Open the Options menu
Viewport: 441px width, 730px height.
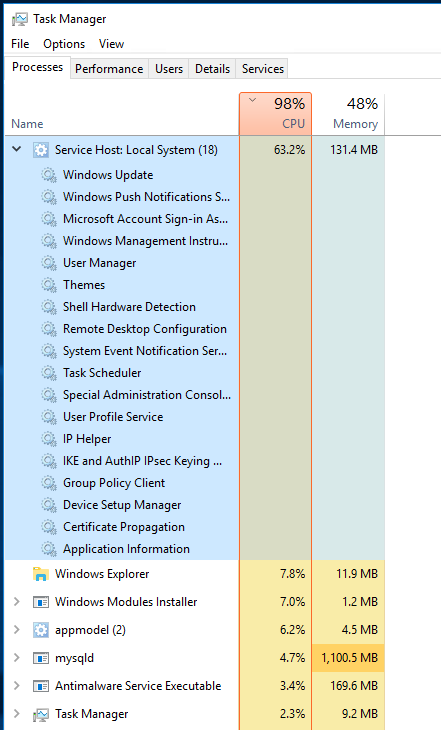(x=64, y=44)
